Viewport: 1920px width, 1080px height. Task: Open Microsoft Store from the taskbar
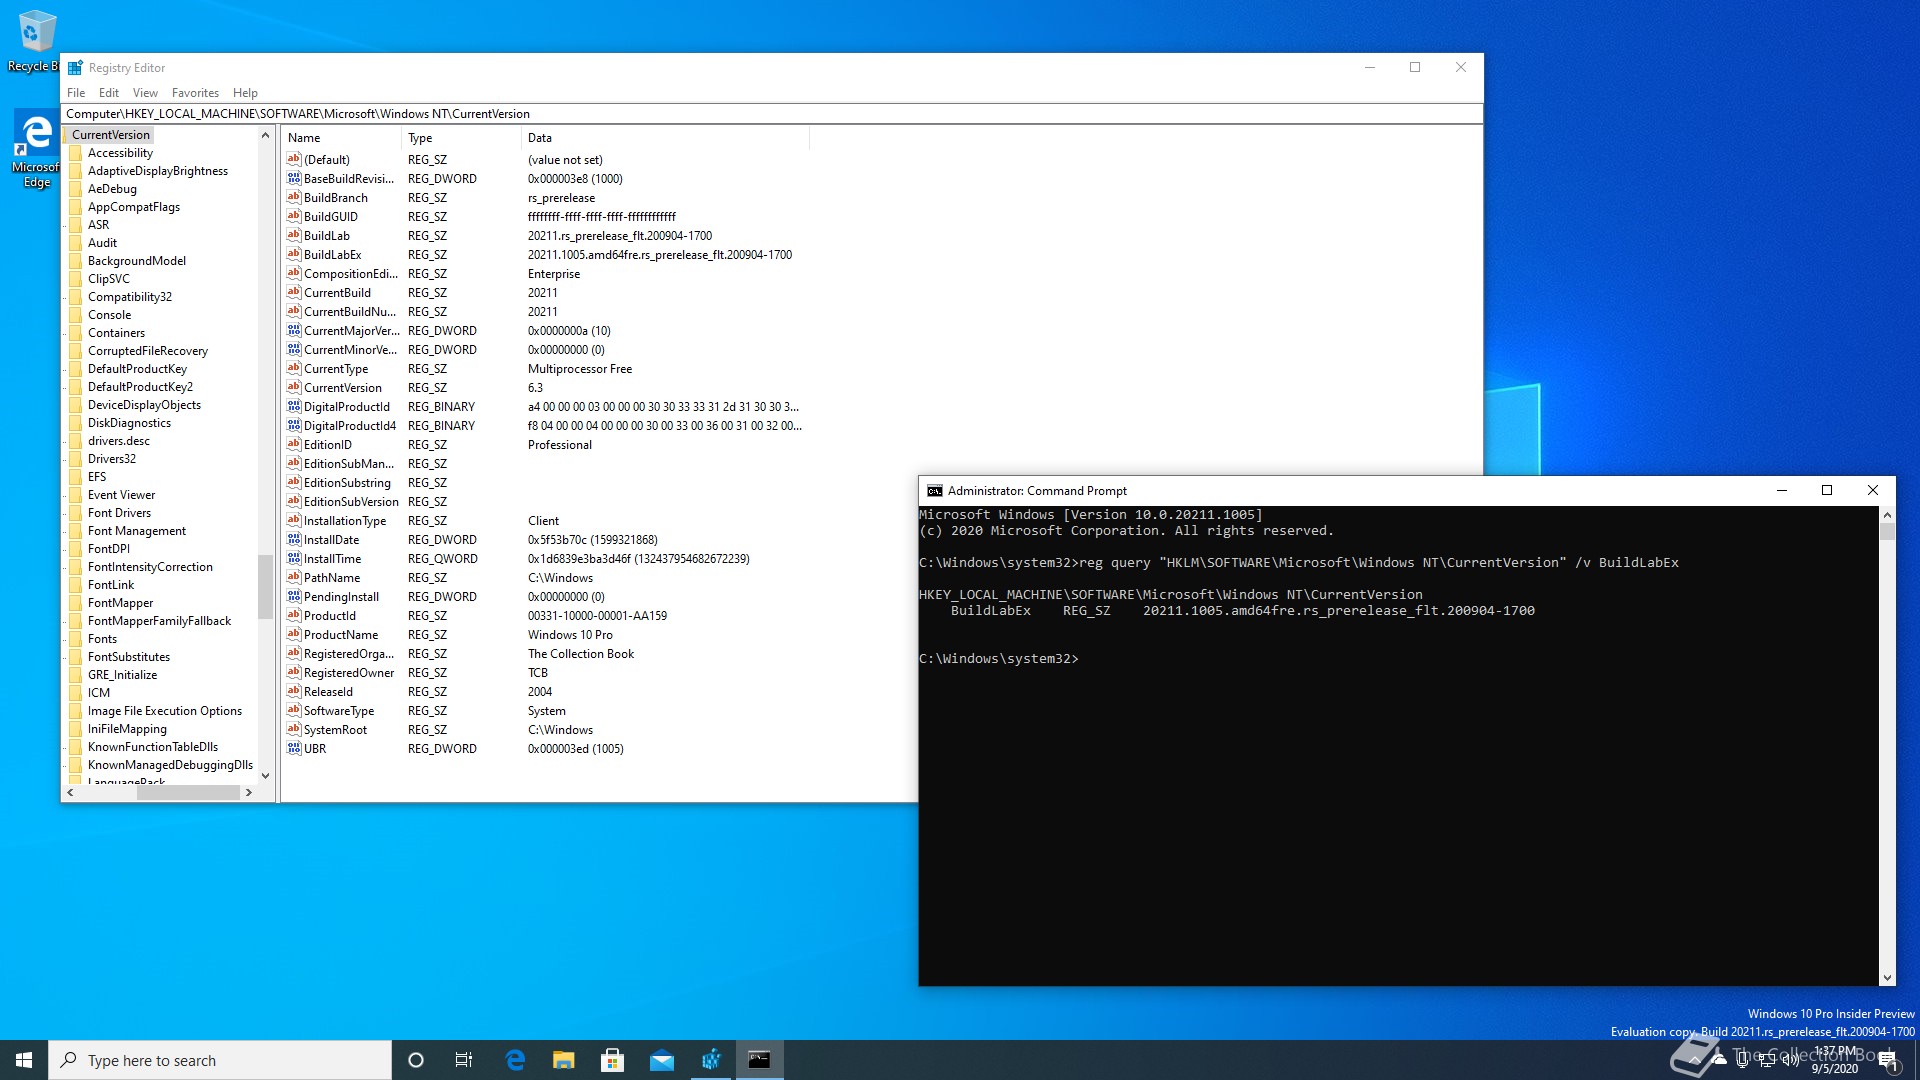coord(613,1060)
